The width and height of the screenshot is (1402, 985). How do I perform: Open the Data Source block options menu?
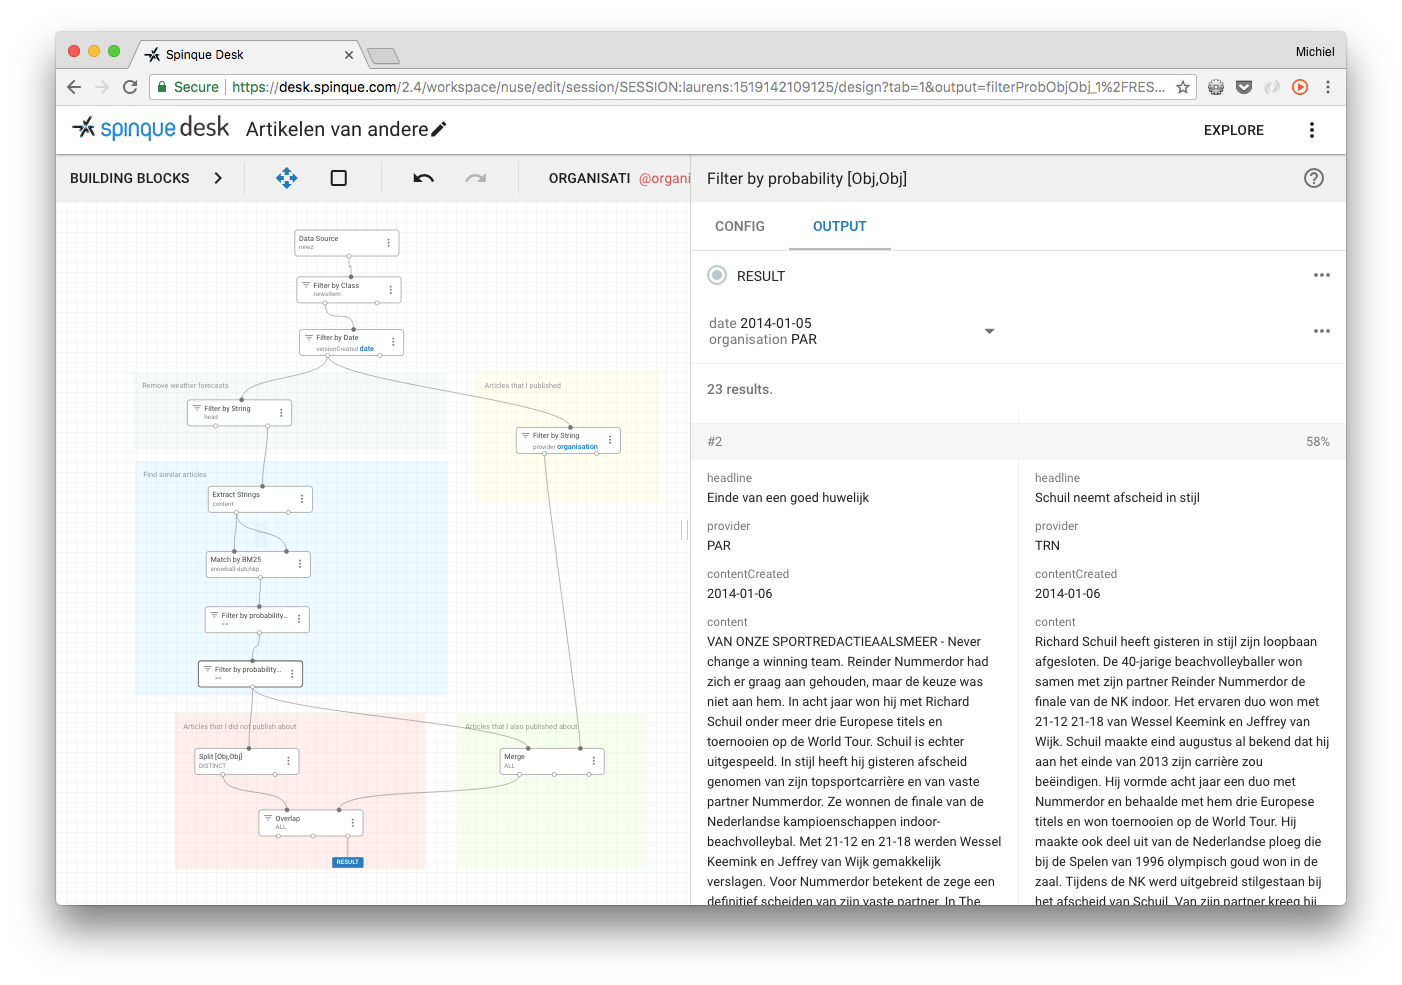point(388,243)
